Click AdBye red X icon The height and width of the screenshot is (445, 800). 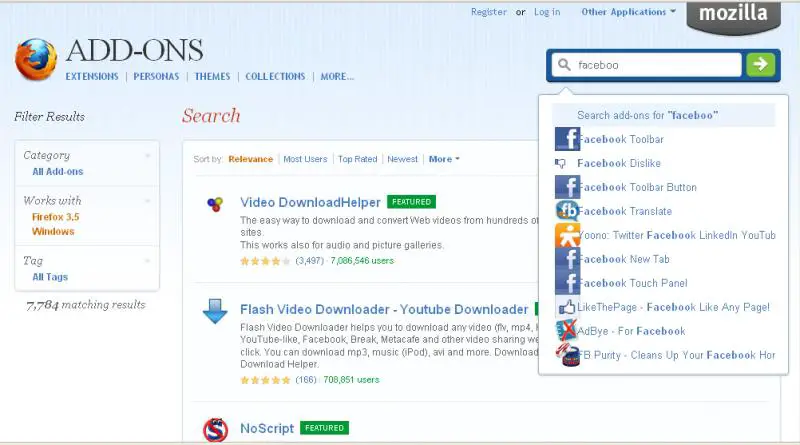point(566,331)
